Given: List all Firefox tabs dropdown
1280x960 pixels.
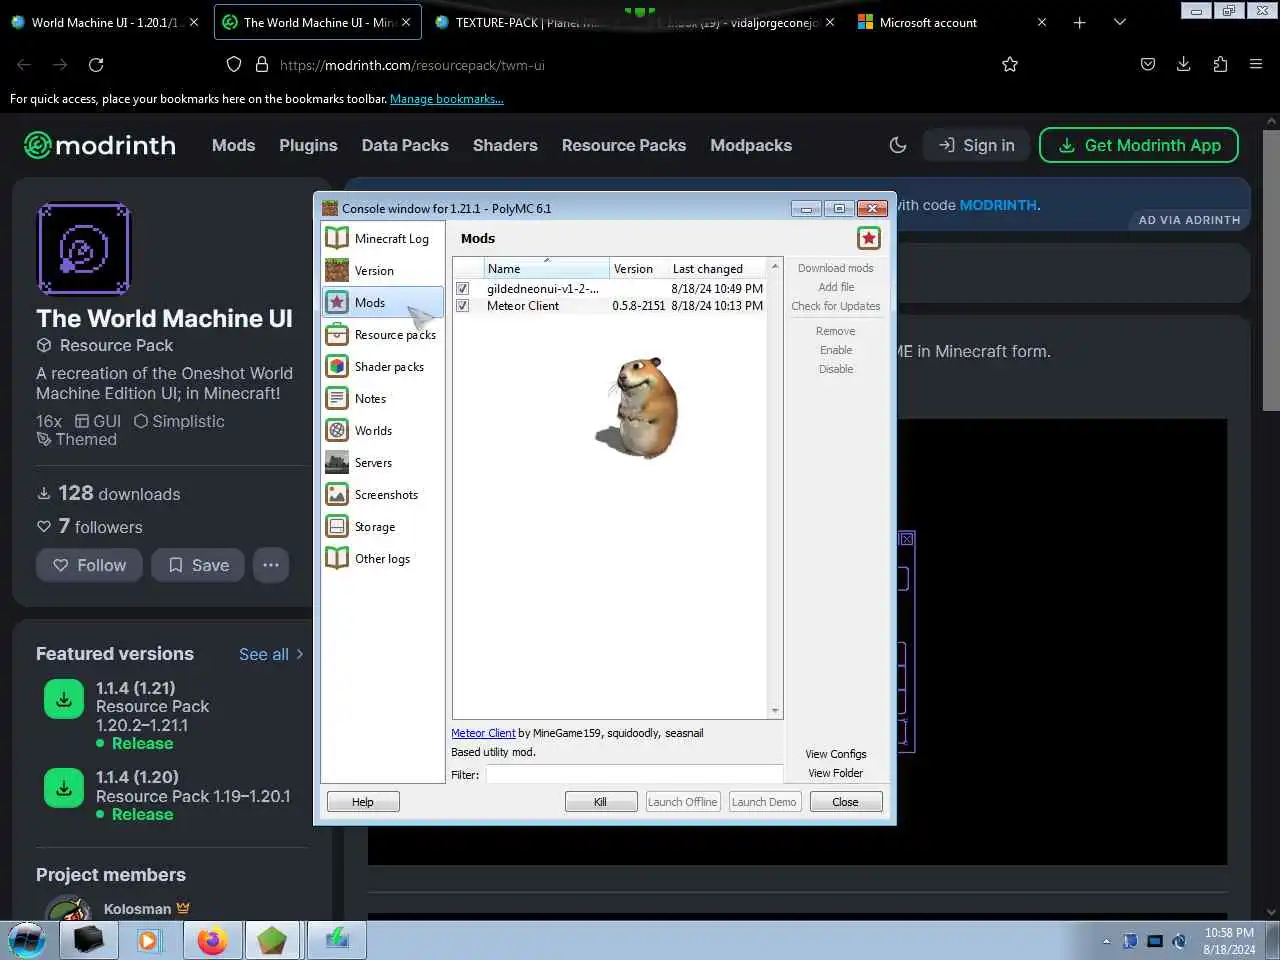Looking at the screenshot, I should (x=1120, y=22).
